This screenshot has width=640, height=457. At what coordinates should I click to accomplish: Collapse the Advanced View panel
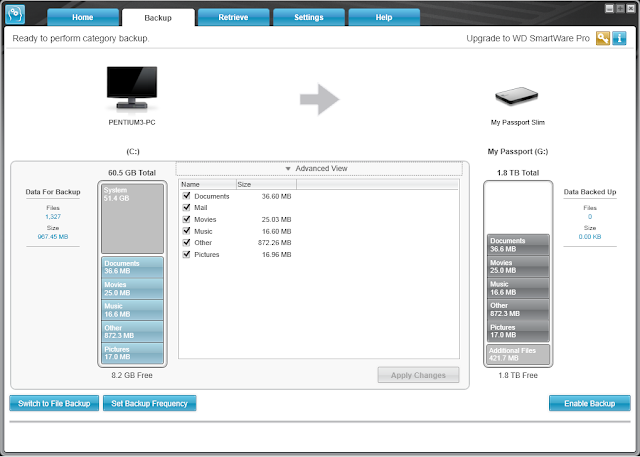tap(319, 169)
